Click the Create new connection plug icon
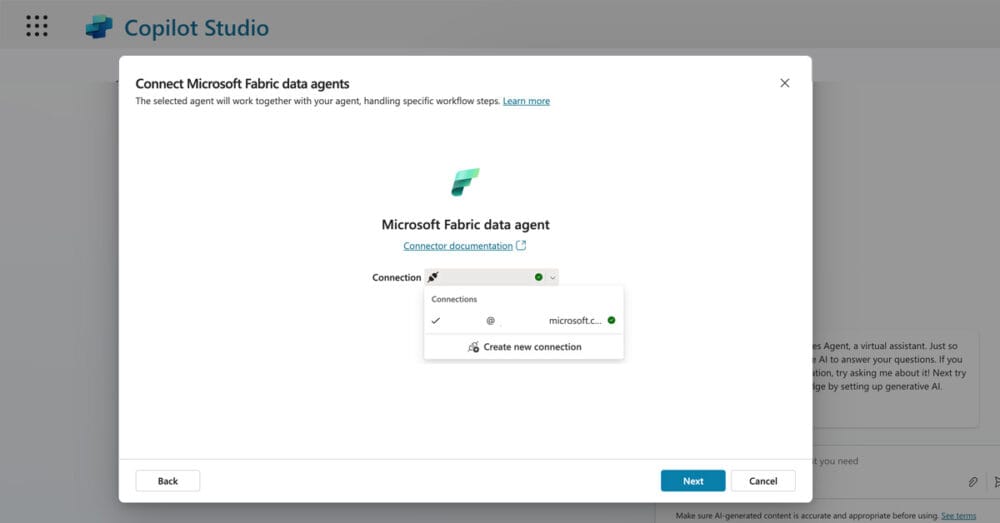This screenshot has height=523, width=1000. coord(473,347)
